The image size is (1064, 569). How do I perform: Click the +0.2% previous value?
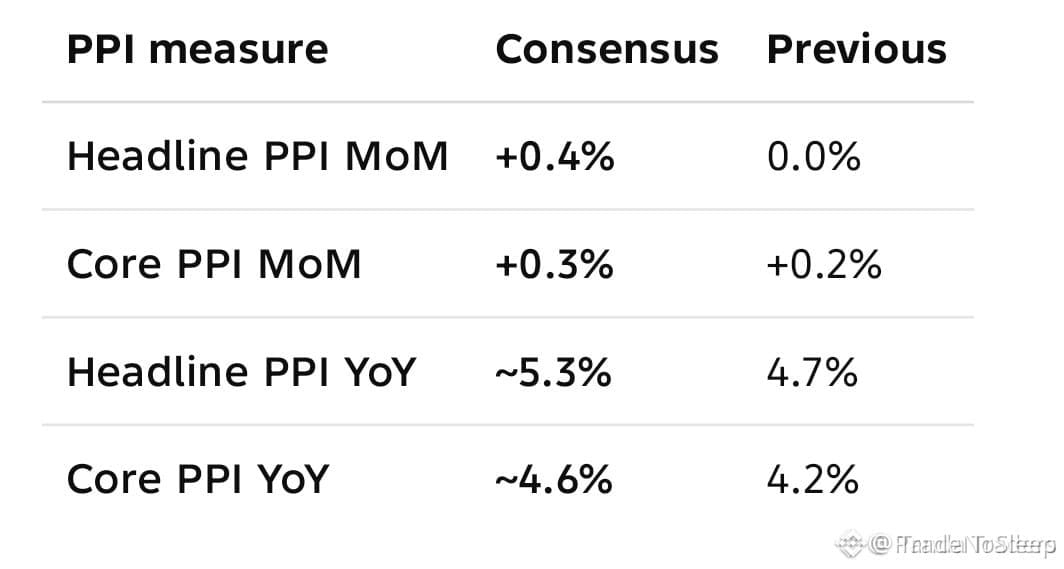pos(824,264)
